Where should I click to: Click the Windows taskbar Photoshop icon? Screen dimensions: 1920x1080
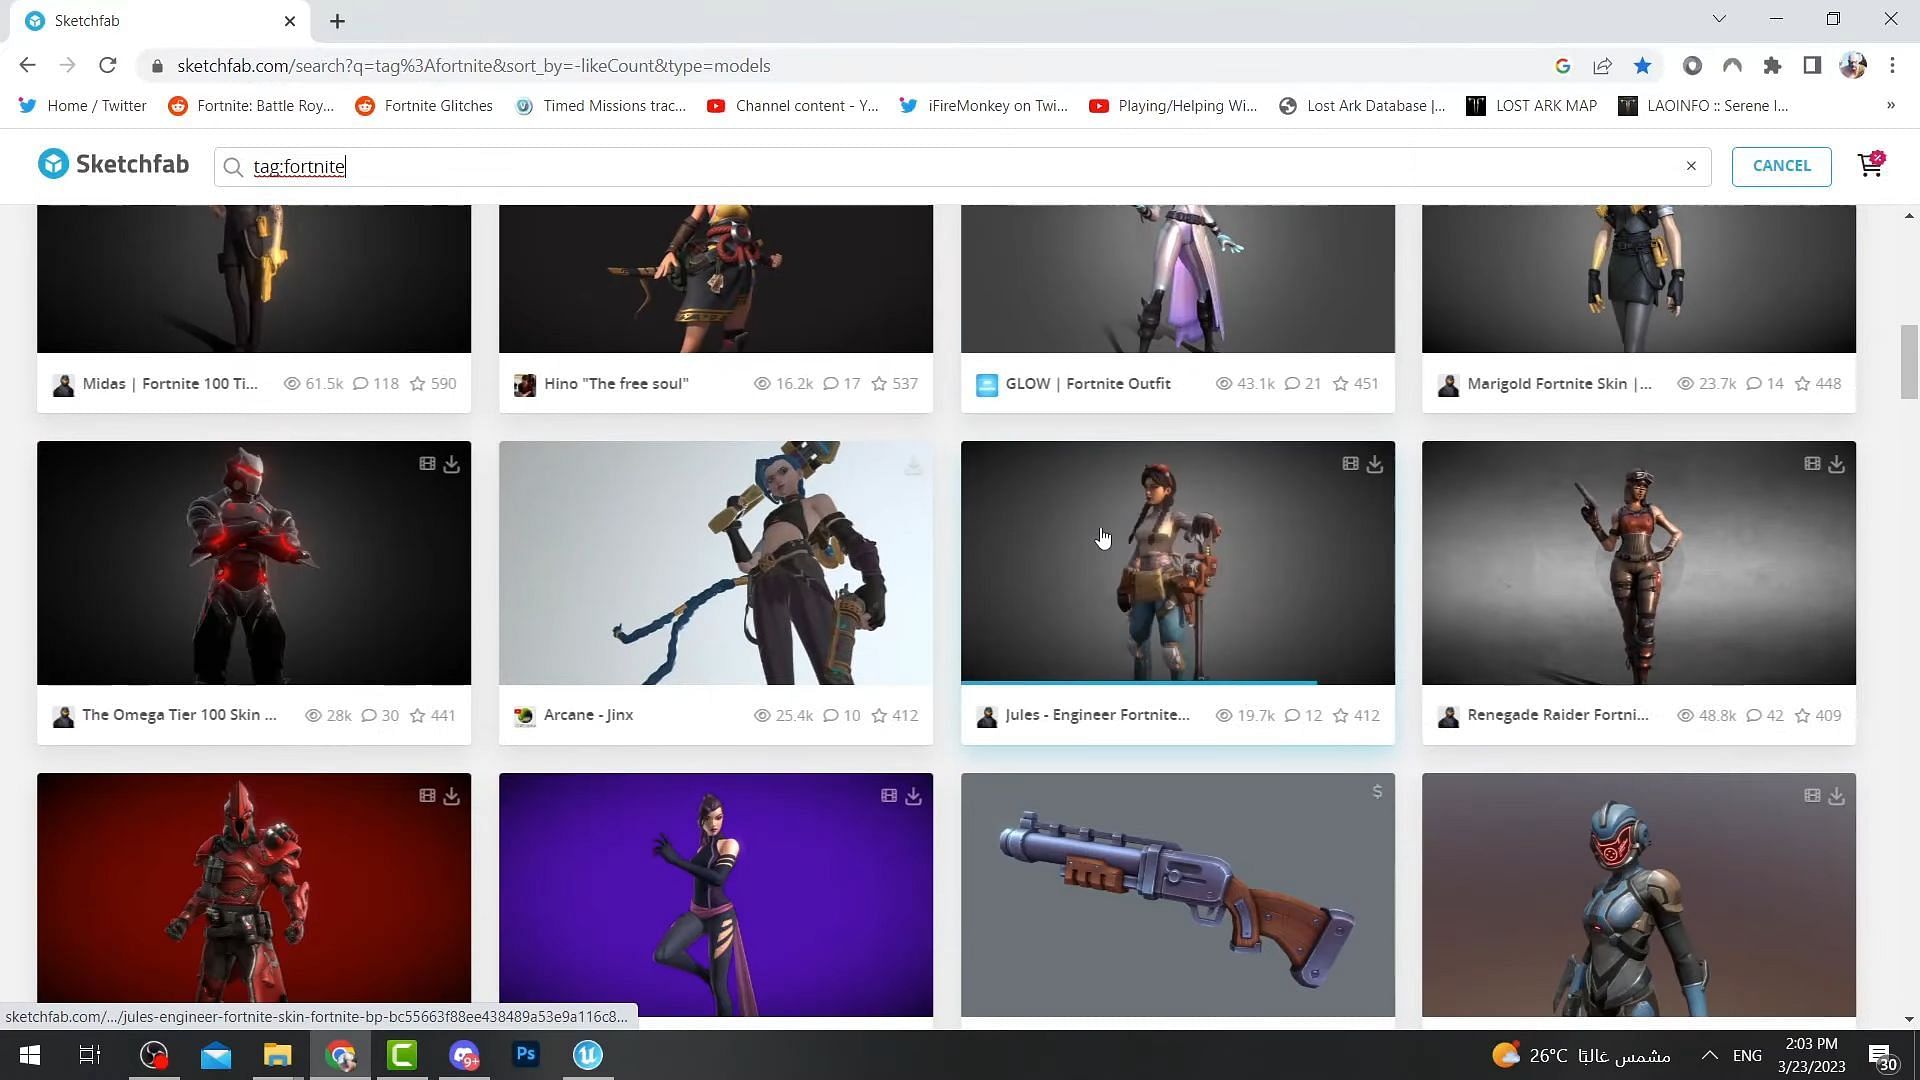click(525, 1054)
